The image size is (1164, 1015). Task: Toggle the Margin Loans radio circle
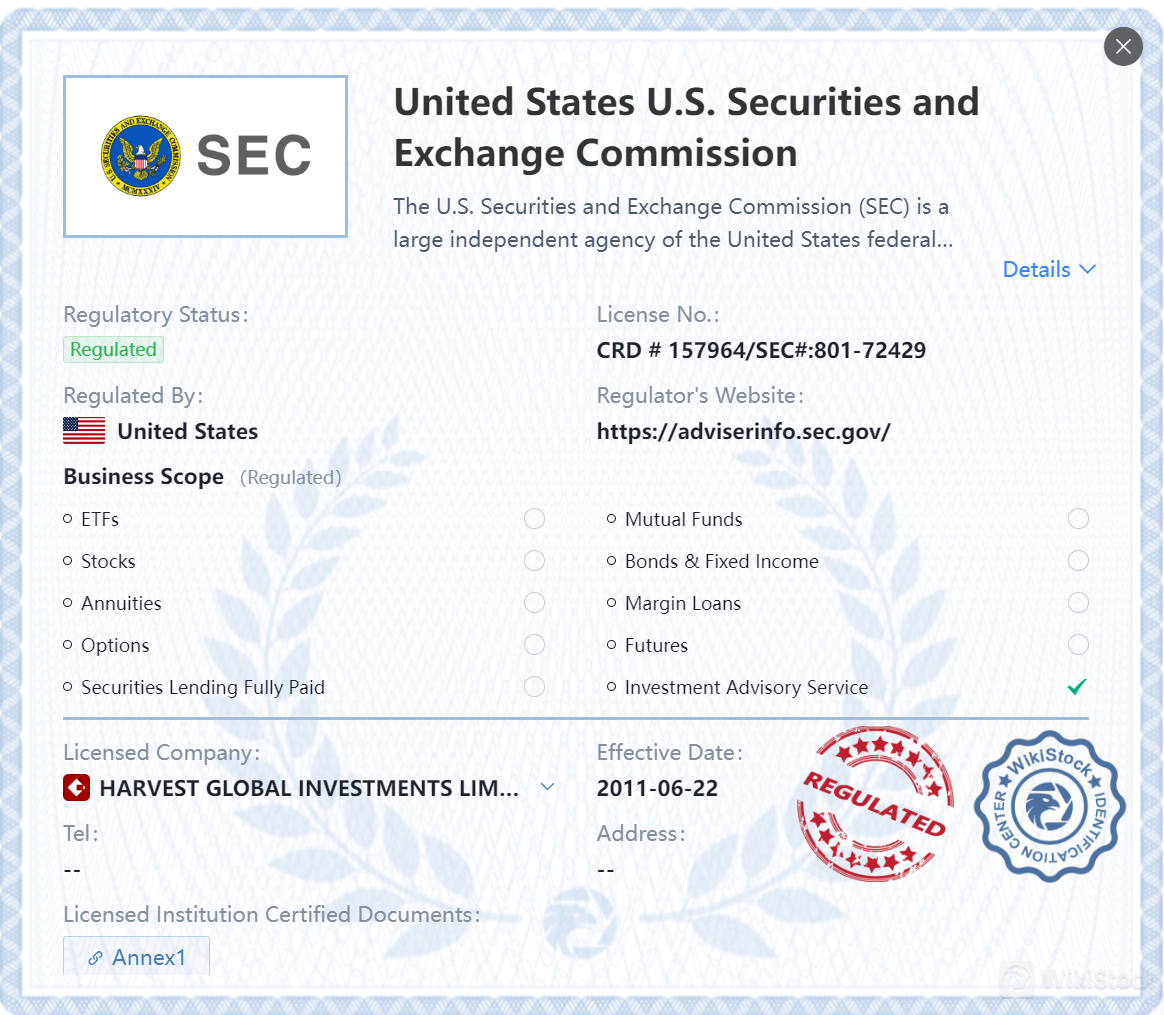pos(1078,602)
